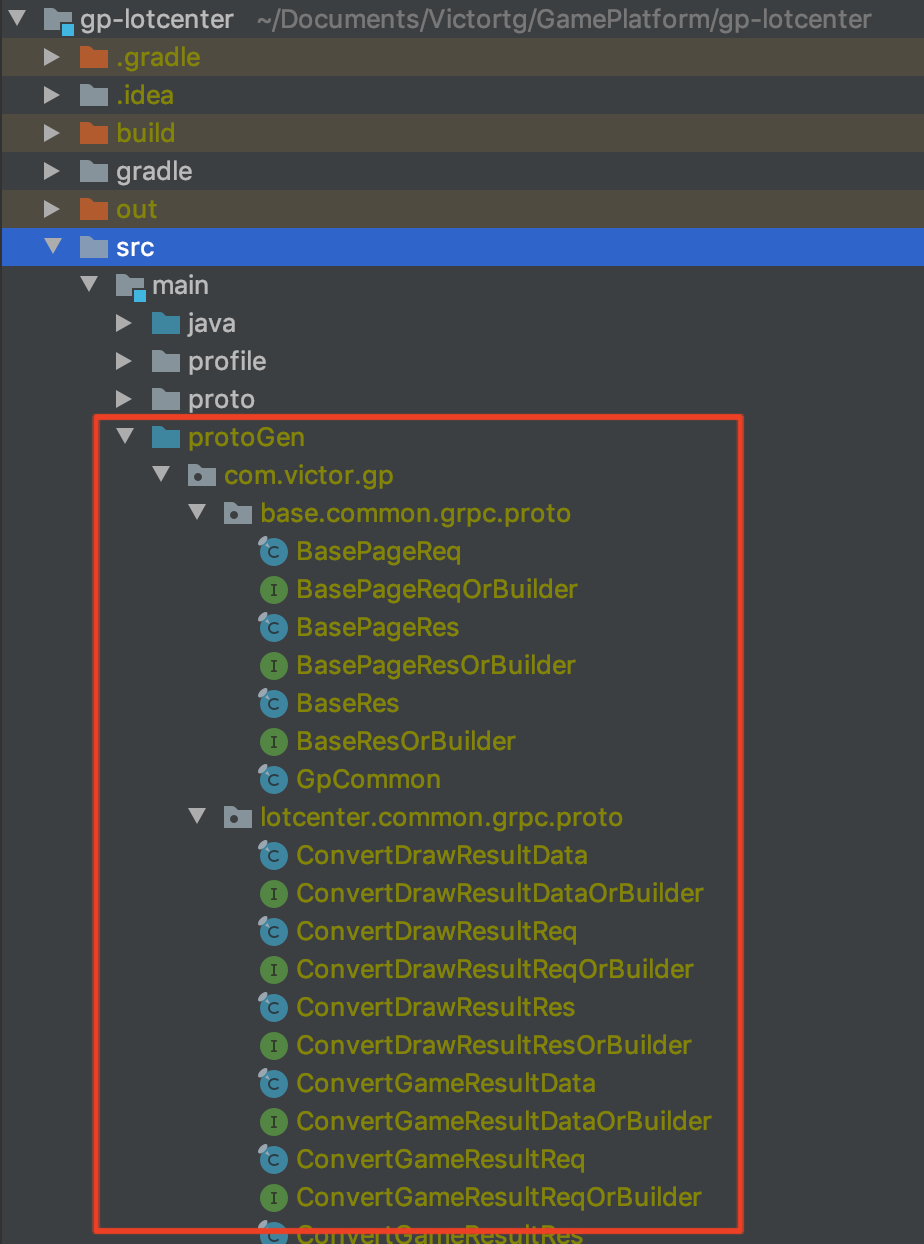924x1244 pixels.
Task: Click the interface icon beside BasePageReqOrBuilder
Action: pyautogui.click(x=273, y=590)
